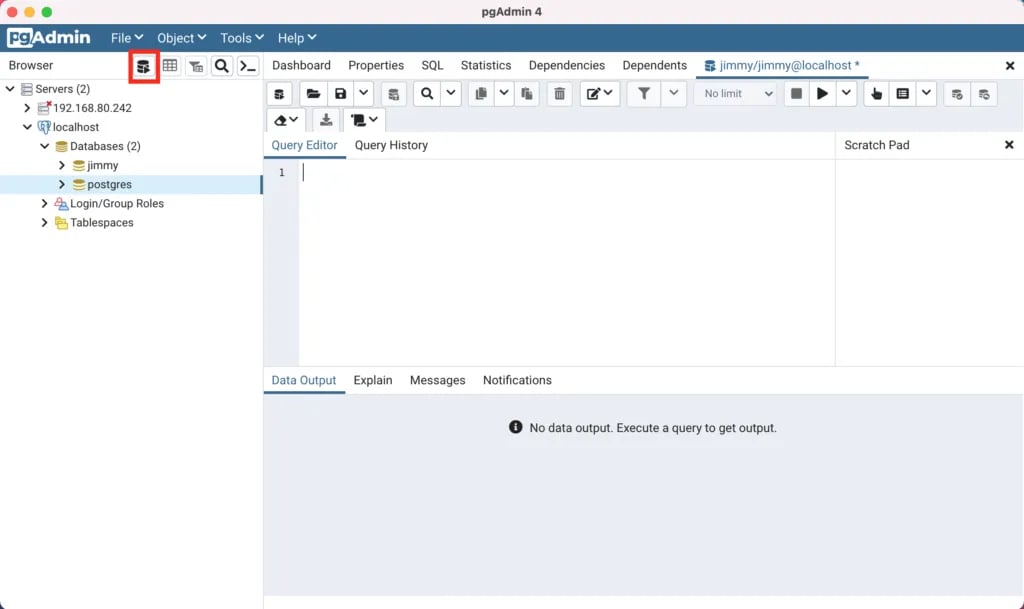Close the Scratch Pad panel
The width and height of the screenshot is (1024, 609).
pos(1009,145)
